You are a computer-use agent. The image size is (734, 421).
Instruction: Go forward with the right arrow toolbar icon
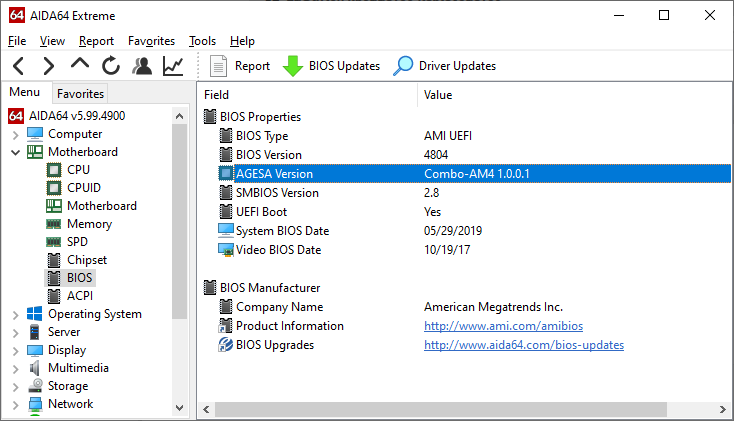point(49,66)
